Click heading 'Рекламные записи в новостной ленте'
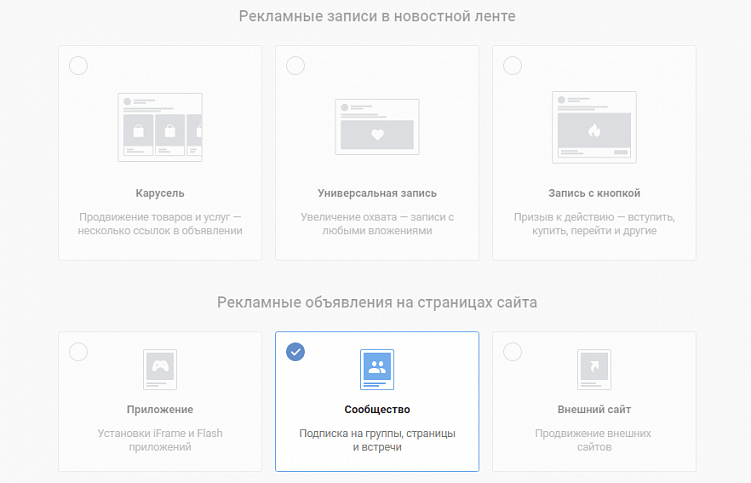 click(377, 16)
